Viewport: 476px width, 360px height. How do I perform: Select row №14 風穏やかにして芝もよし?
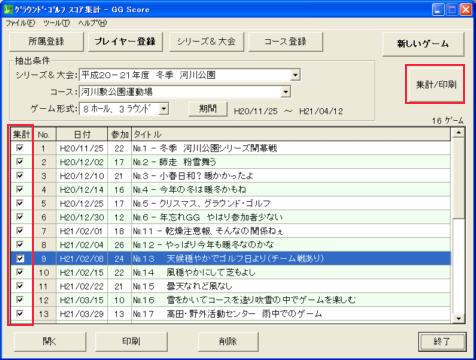(x=231, y=272)
